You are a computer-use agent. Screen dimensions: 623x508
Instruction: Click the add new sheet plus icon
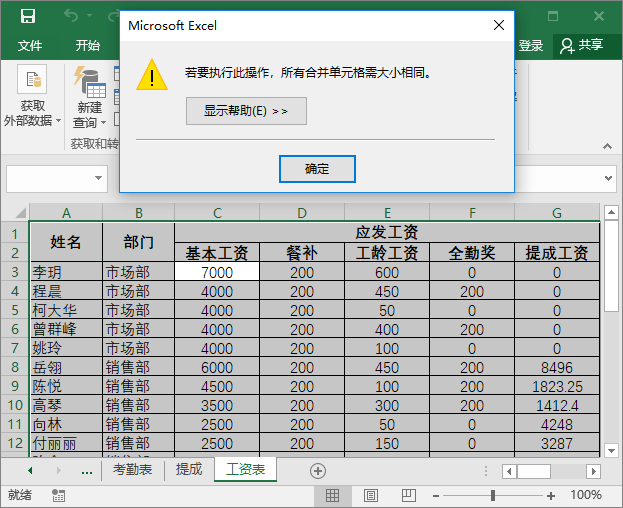tap(318, 471)
